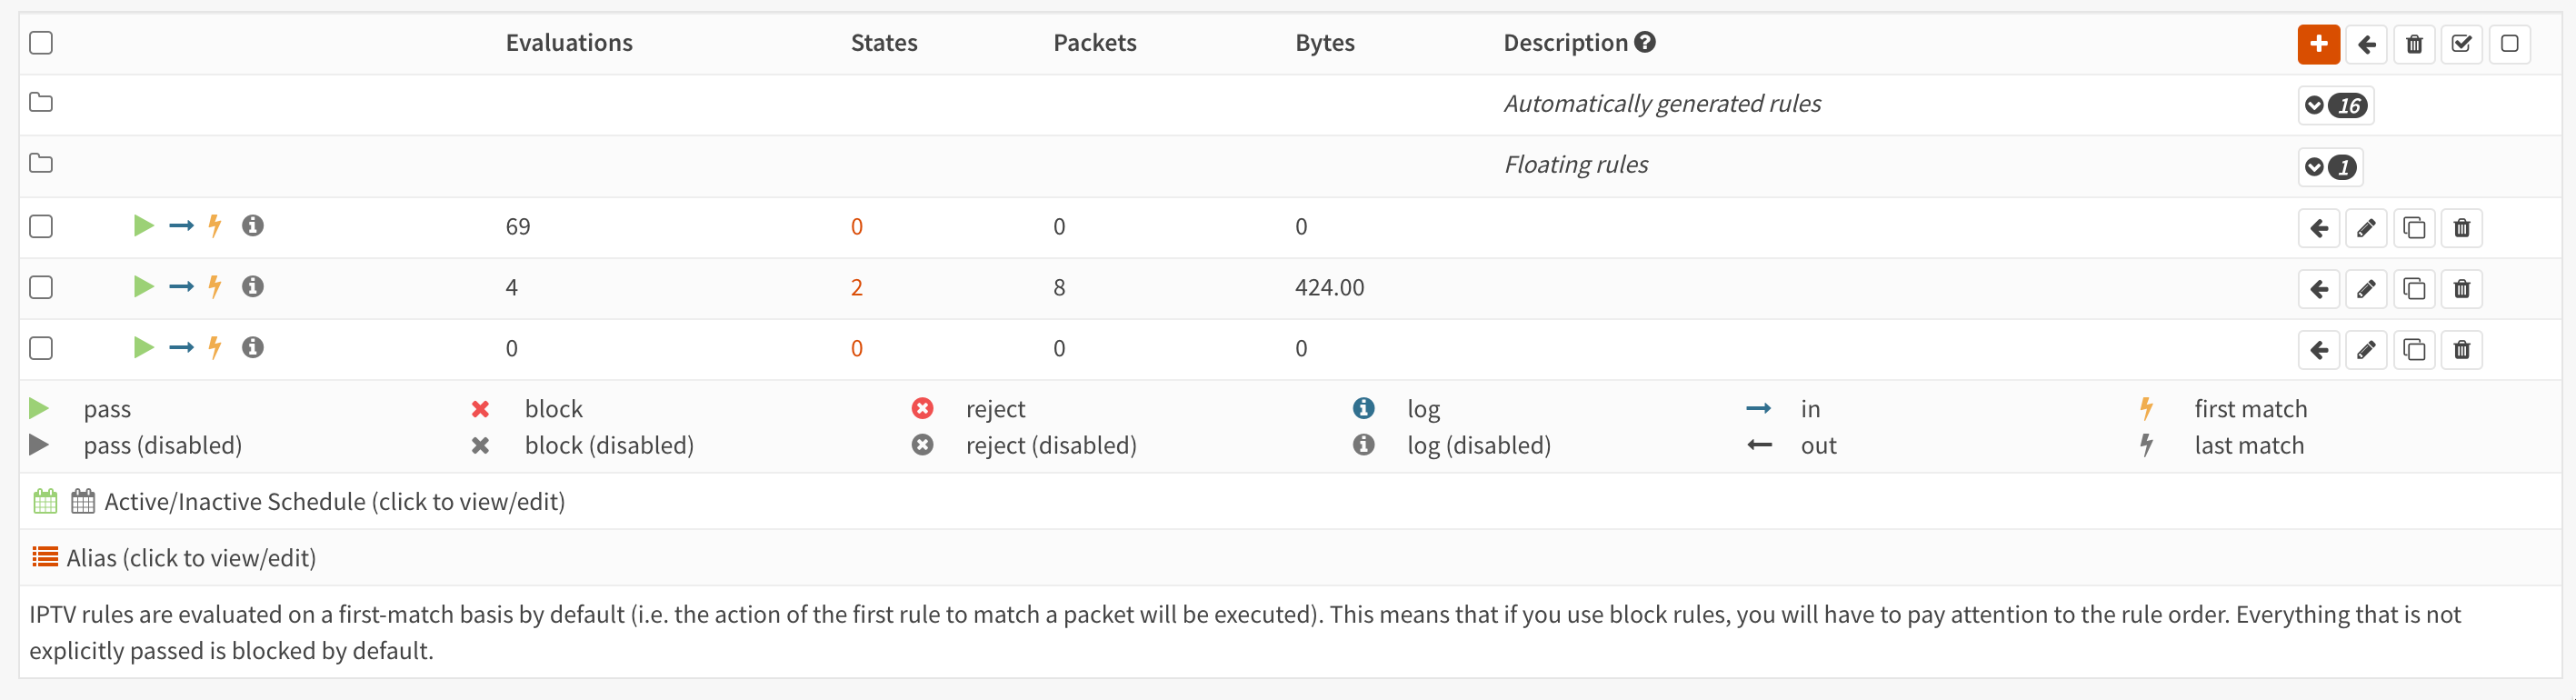Click the orange Alias list icon

(45, 557)
